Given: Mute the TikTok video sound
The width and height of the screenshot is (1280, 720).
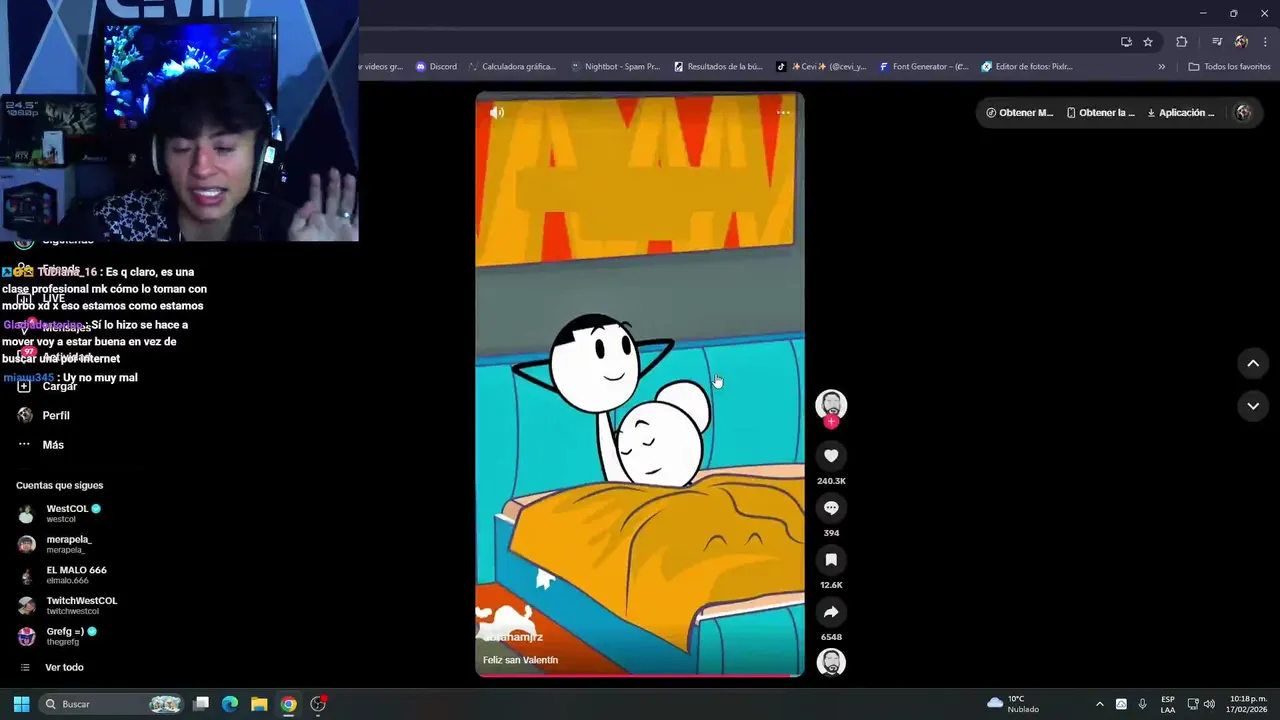Looking at the screenshot, I should (x=497, y=113).
